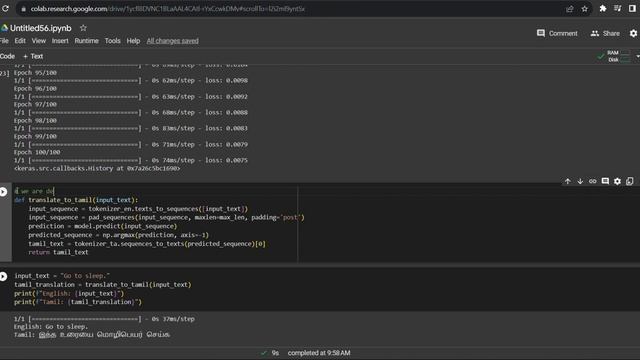
Task: Copy a link to the selected cell
Action: [592, 181]
